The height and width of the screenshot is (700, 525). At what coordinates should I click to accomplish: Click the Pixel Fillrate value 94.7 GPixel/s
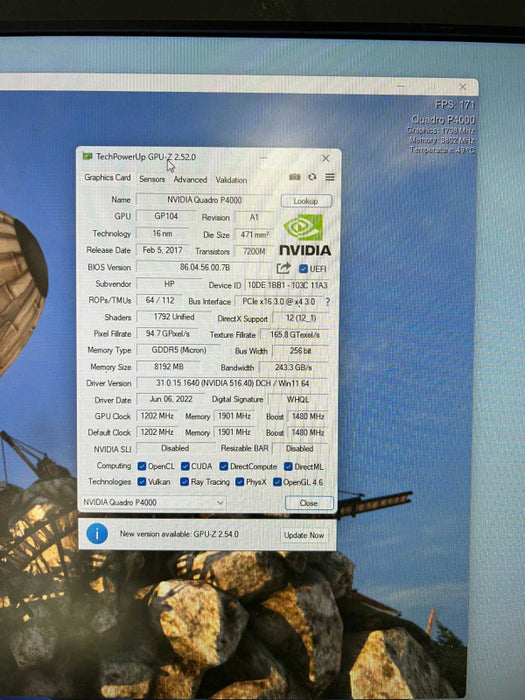pos(167,333)
